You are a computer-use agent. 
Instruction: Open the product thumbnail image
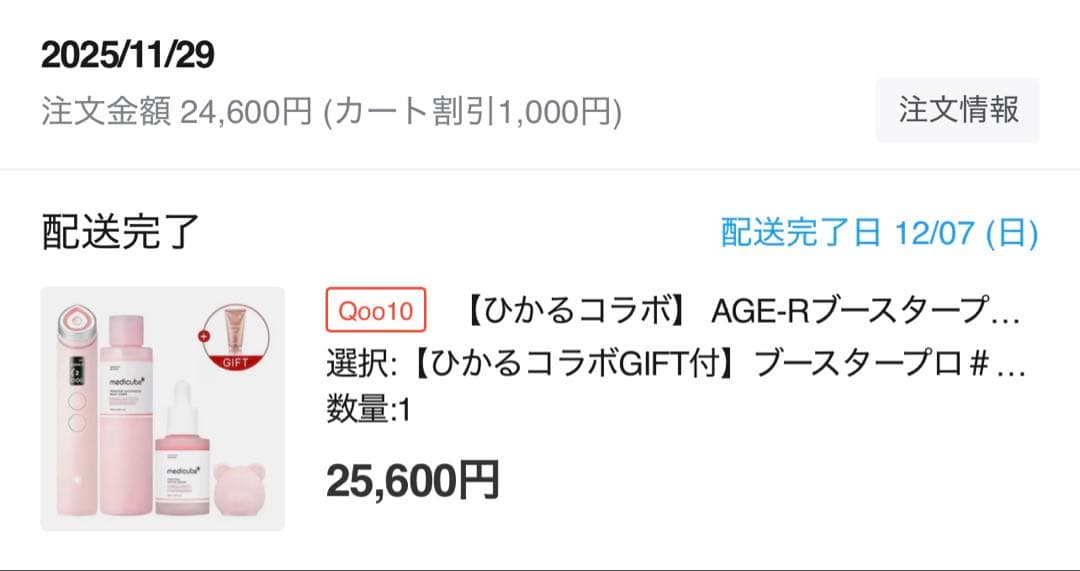click(162, 409)
